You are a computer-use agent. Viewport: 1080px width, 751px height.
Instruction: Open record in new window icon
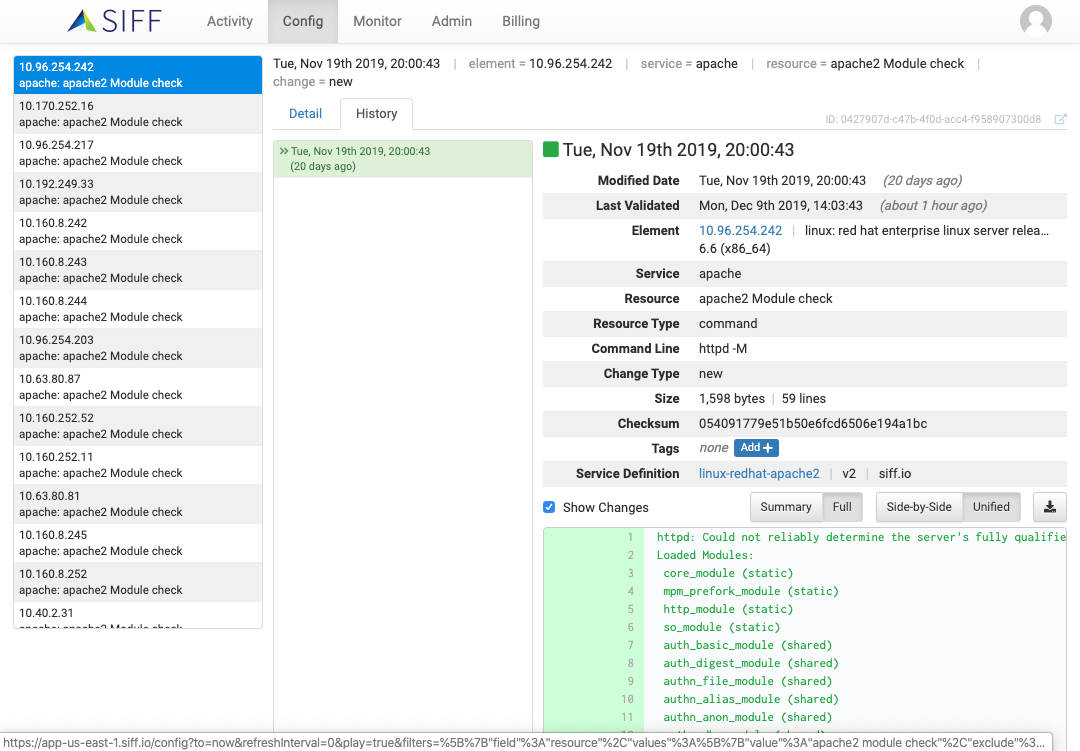click(1061, 119)
